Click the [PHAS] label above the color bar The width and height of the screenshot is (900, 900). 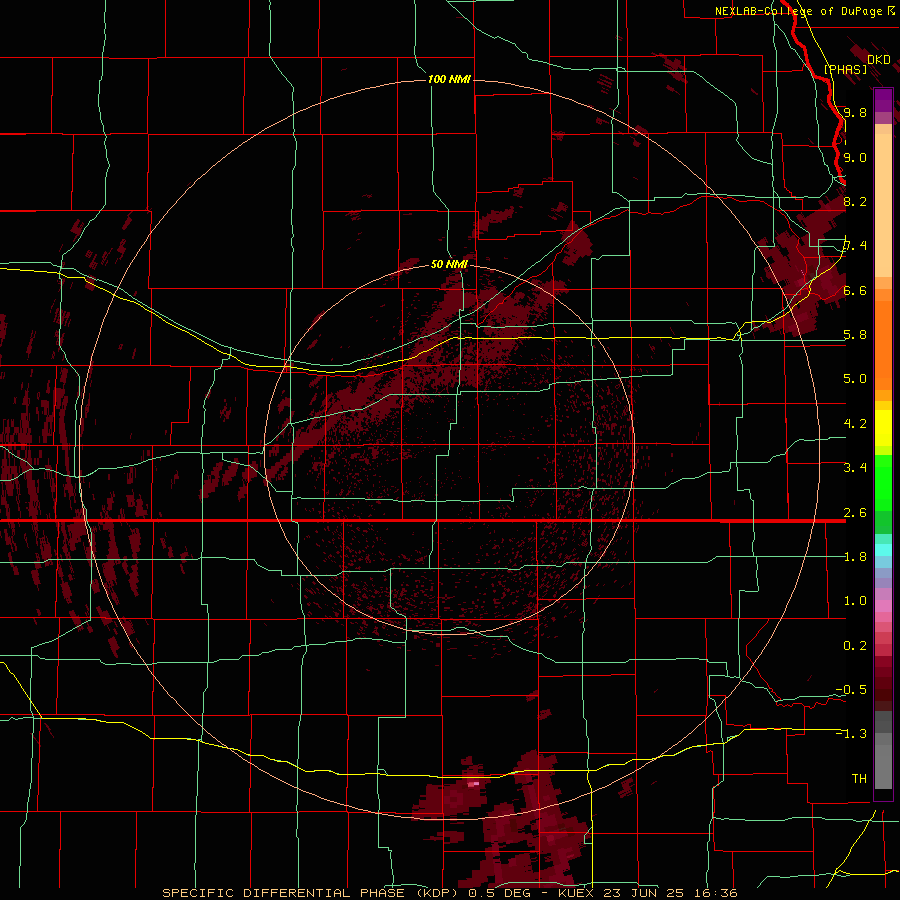(845, 69)
